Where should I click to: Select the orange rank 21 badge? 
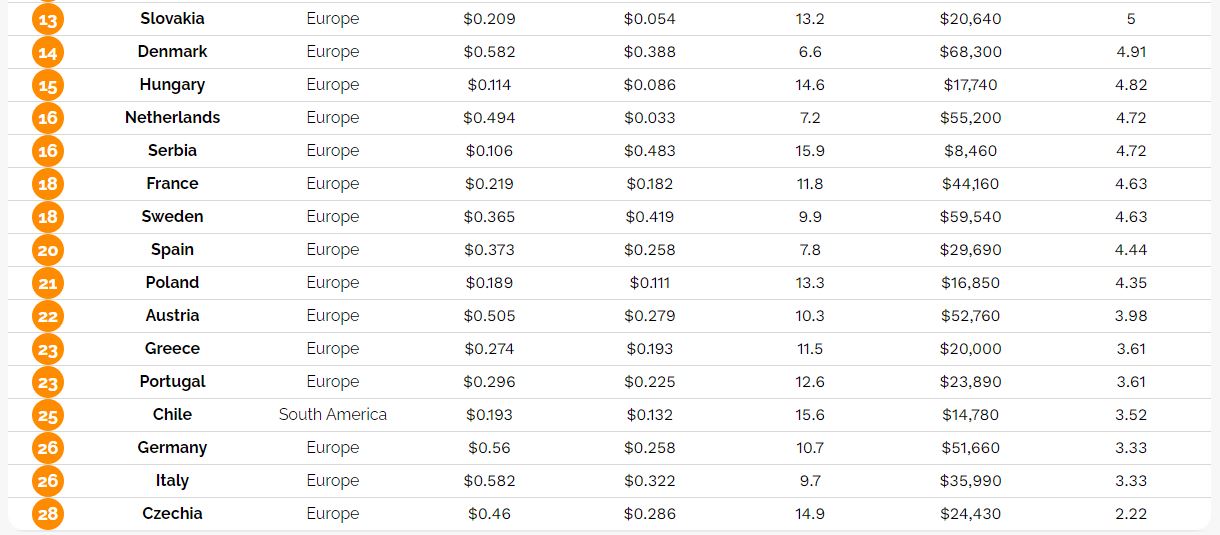(47, 284)
